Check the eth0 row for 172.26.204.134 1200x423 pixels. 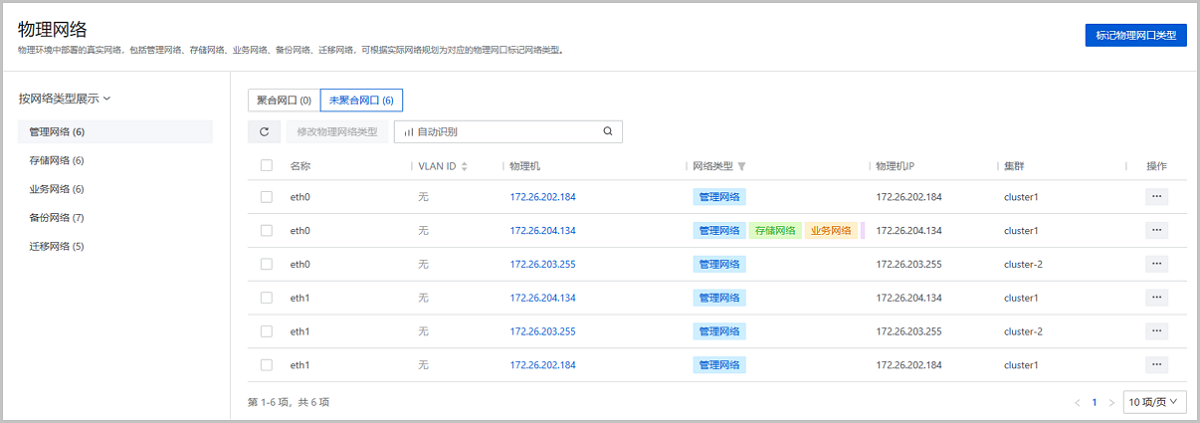[x=266, y=231]
